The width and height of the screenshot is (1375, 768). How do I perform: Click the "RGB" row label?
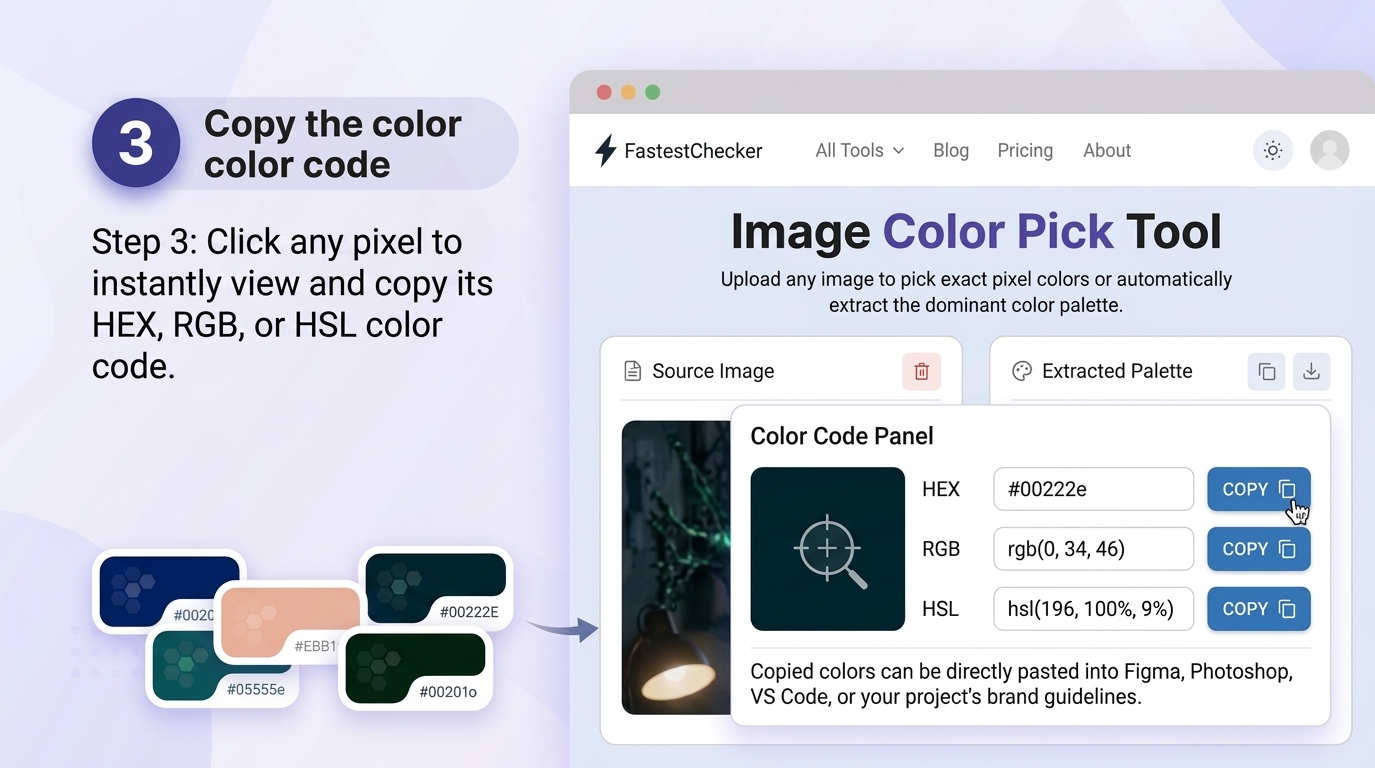(x=941, y=549)
